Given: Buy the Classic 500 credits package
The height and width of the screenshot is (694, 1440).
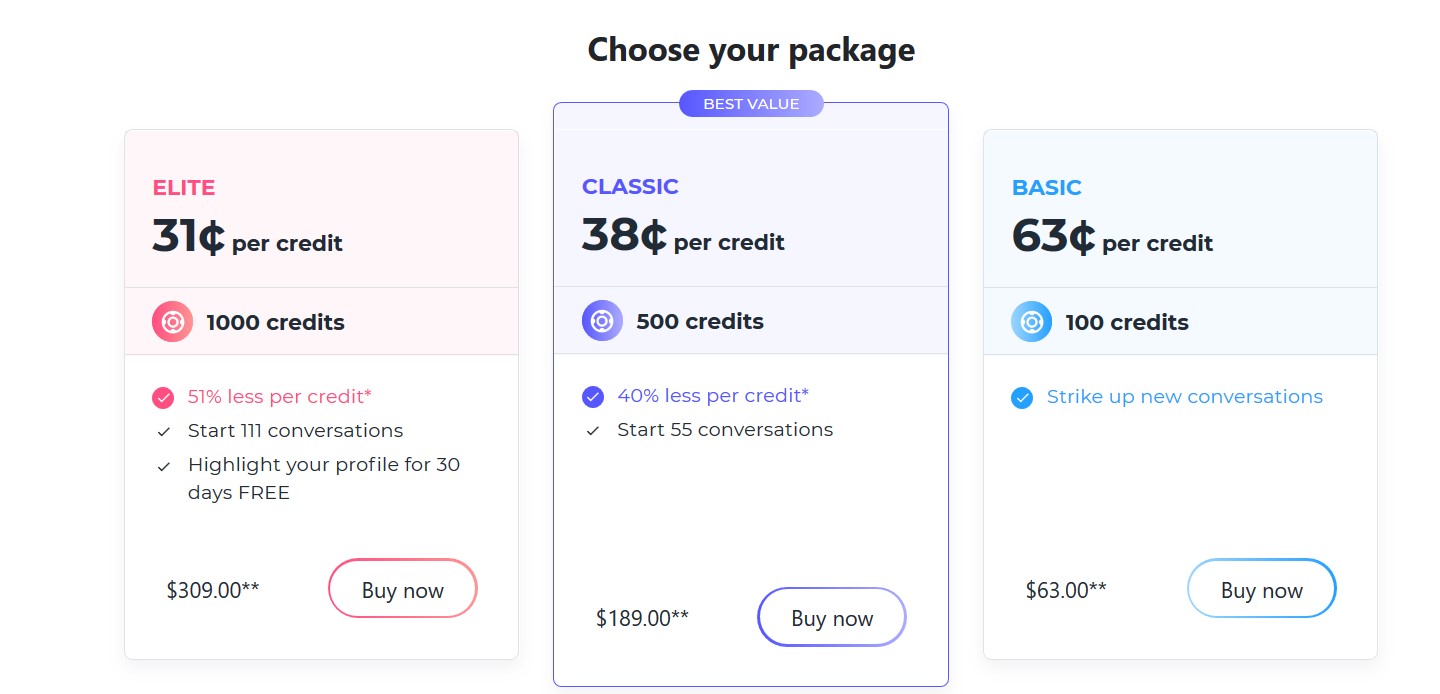Looking at the screenshot, I should coord(832,618).
